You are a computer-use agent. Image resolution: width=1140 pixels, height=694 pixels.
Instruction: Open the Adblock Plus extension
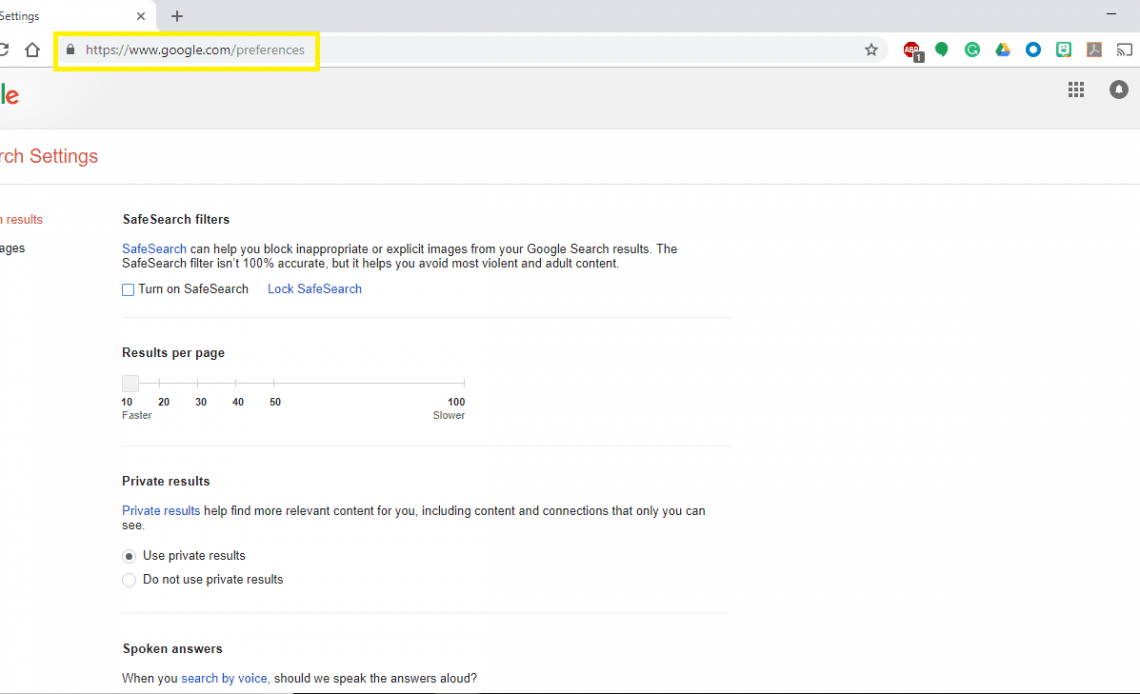pos(911,50)
